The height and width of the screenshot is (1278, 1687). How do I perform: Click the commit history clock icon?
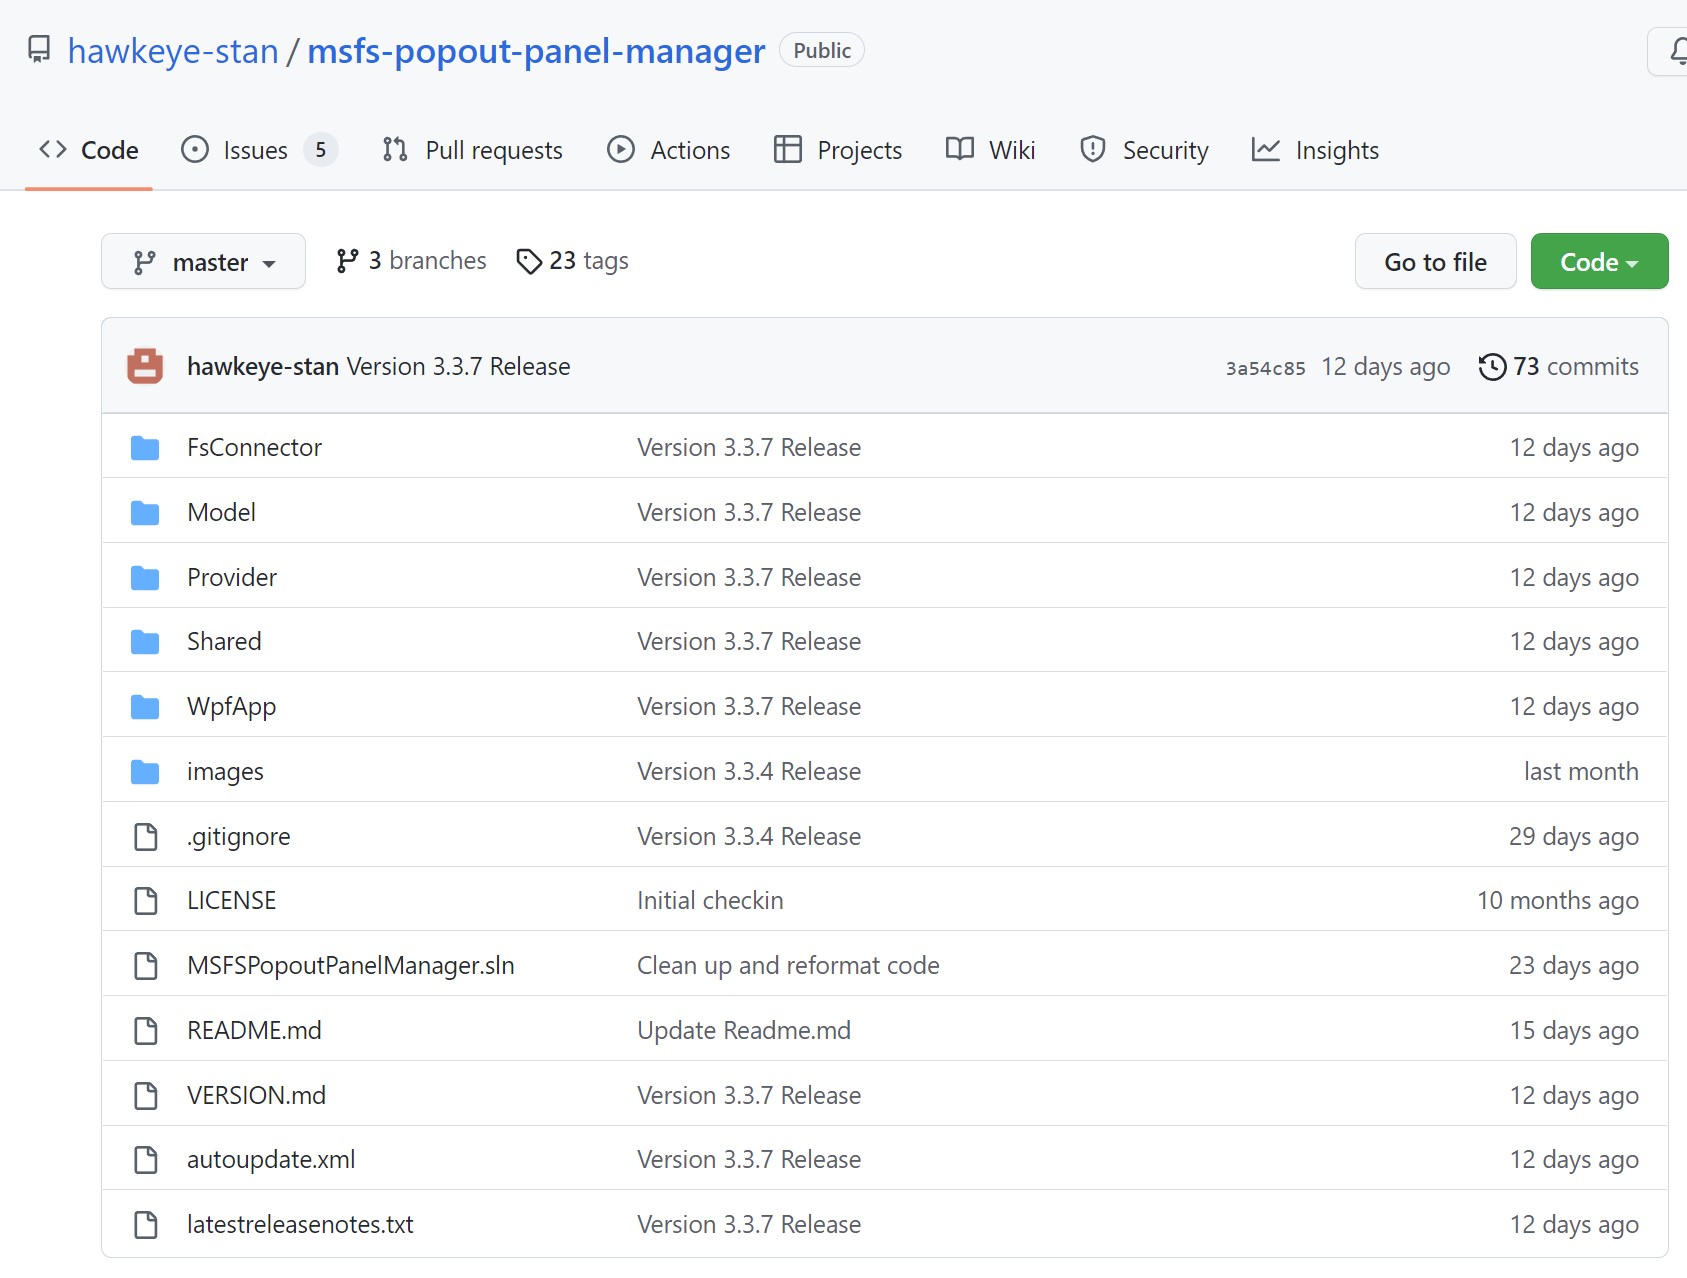1493,366
